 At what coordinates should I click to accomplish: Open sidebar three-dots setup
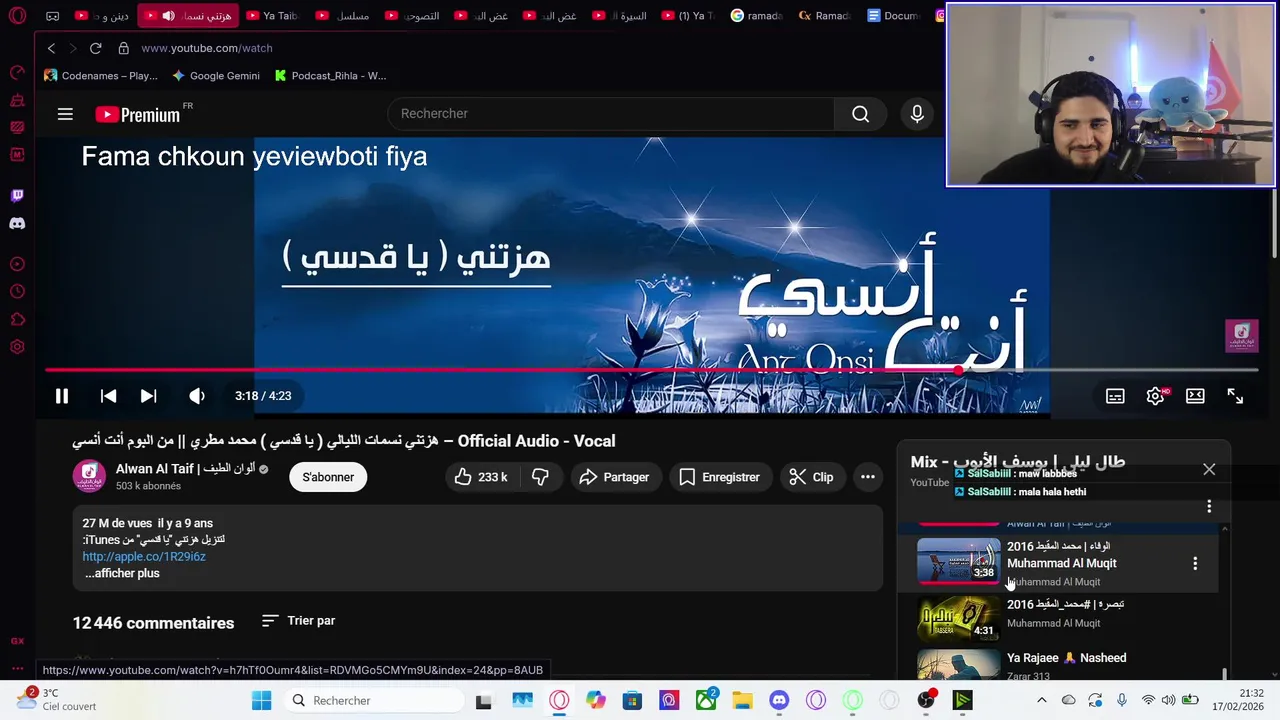(17, 668)
